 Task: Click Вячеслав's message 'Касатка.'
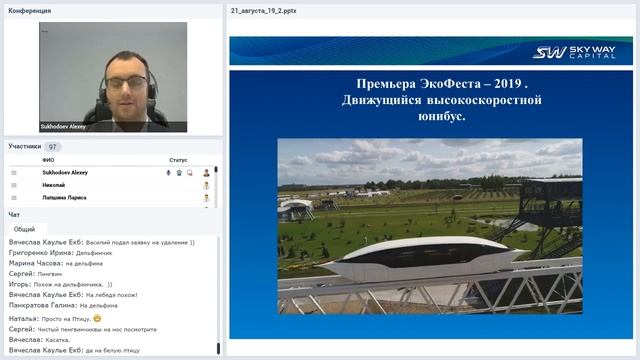point(40,340)
